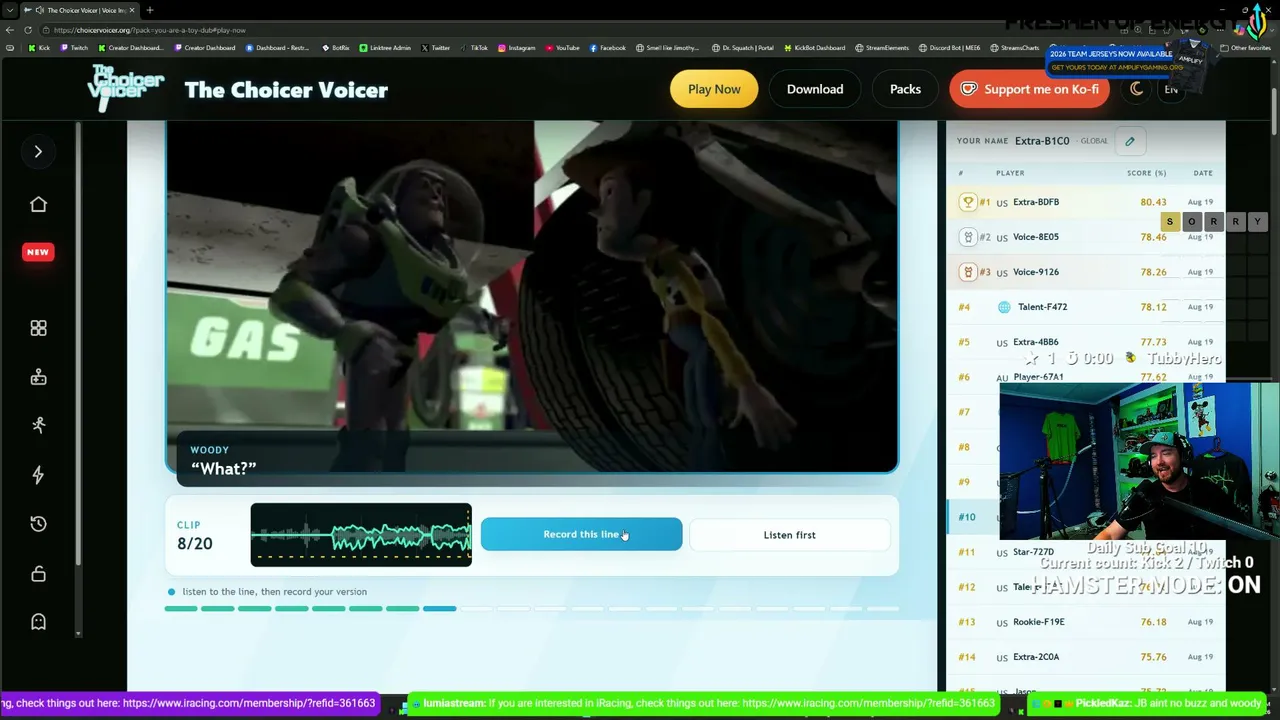Click the bronze medal icon for rank #3
This screenshot has width=1280, height=720.
tap(968, 272)
